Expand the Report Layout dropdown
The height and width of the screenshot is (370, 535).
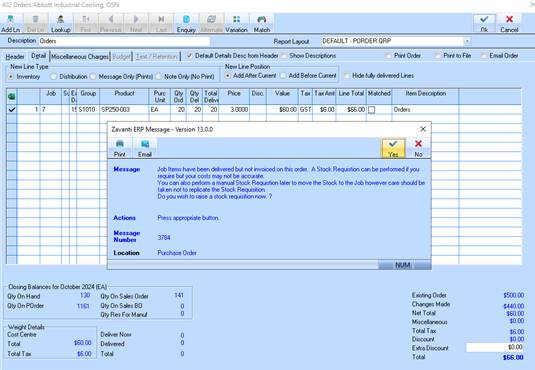tap(467, 41)
